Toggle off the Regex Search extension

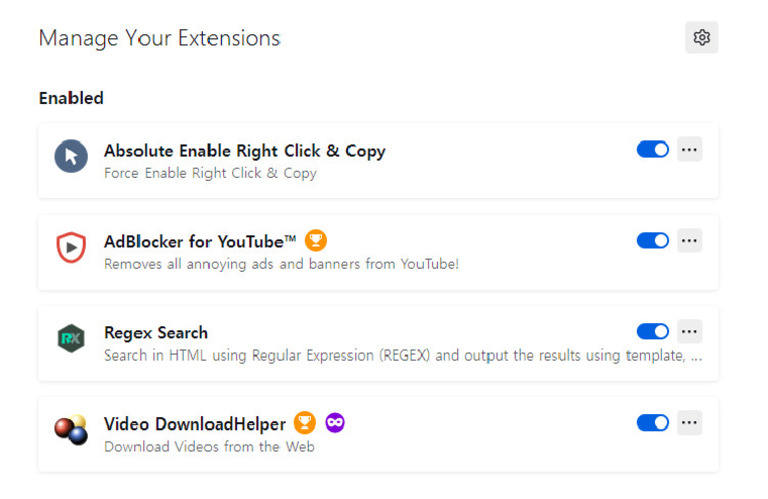click(653, 332)
